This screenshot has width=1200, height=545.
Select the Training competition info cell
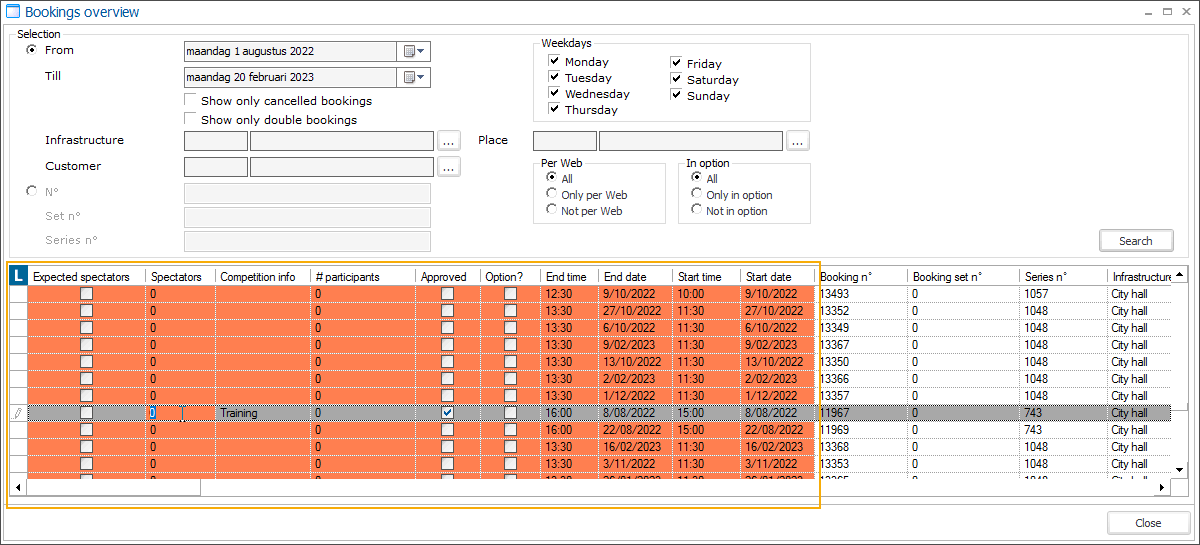click(x=263, y=413)
